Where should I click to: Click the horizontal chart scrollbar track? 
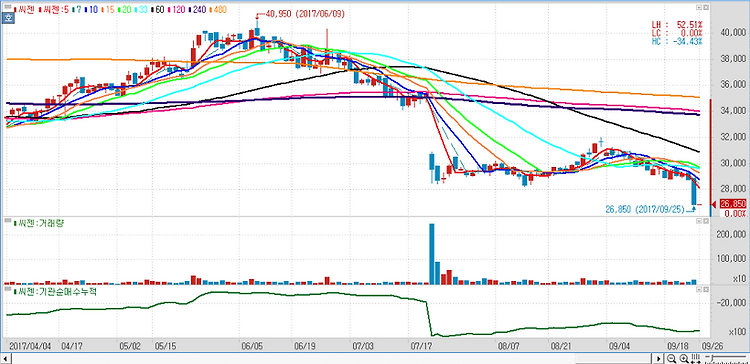click(x=330, y=359)
